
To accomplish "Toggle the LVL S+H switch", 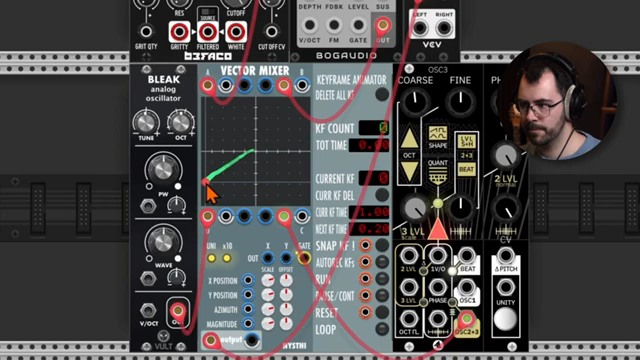I will tap(467, 142).
